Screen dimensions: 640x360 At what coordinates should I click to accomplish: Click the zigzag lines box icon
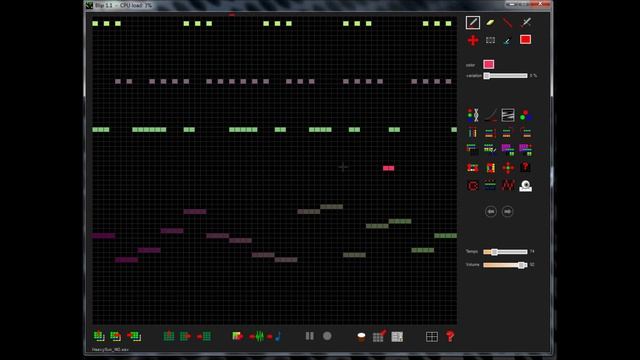[508, 116]
